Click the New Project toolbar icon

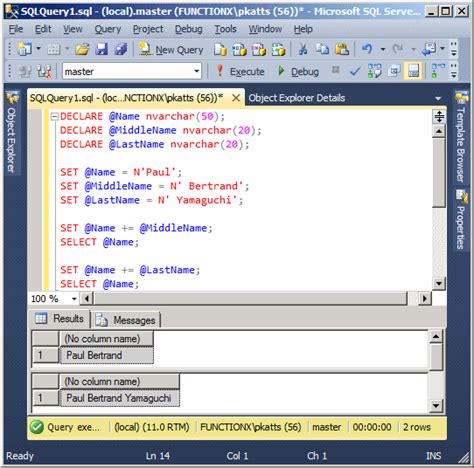pos(24,49)
